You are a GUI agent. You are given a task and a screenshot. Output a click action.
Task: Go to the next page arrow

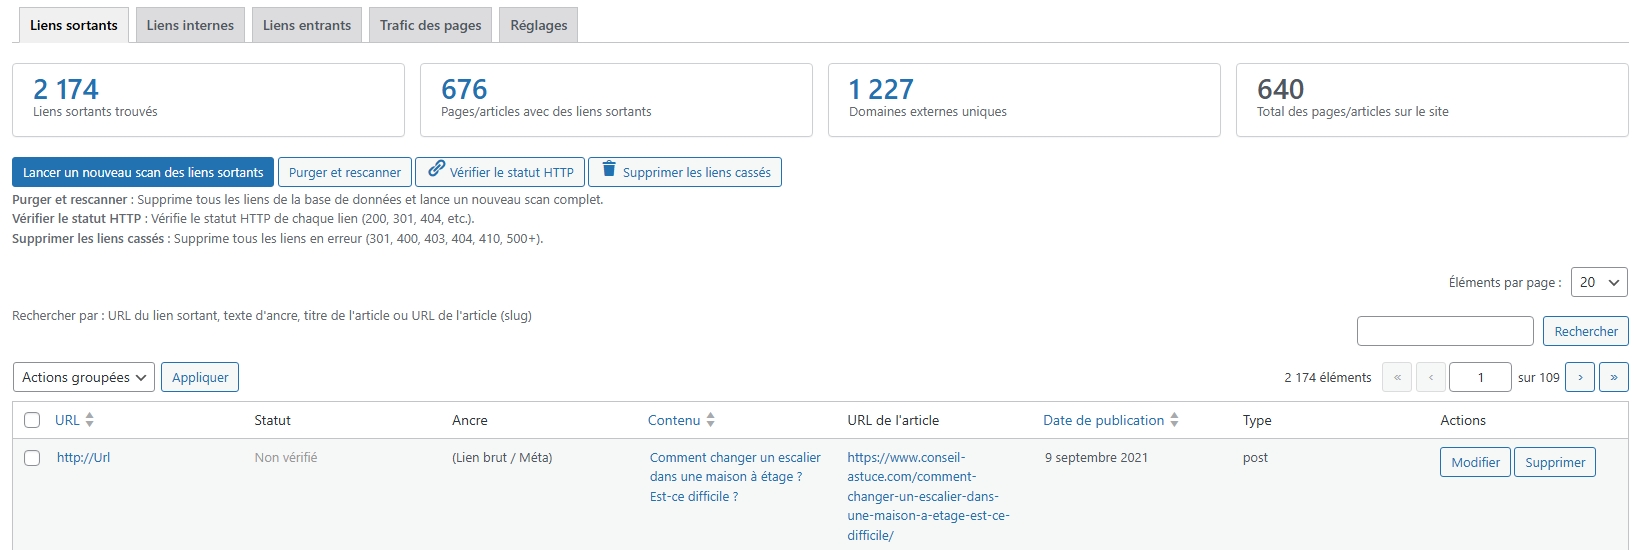1580,377
